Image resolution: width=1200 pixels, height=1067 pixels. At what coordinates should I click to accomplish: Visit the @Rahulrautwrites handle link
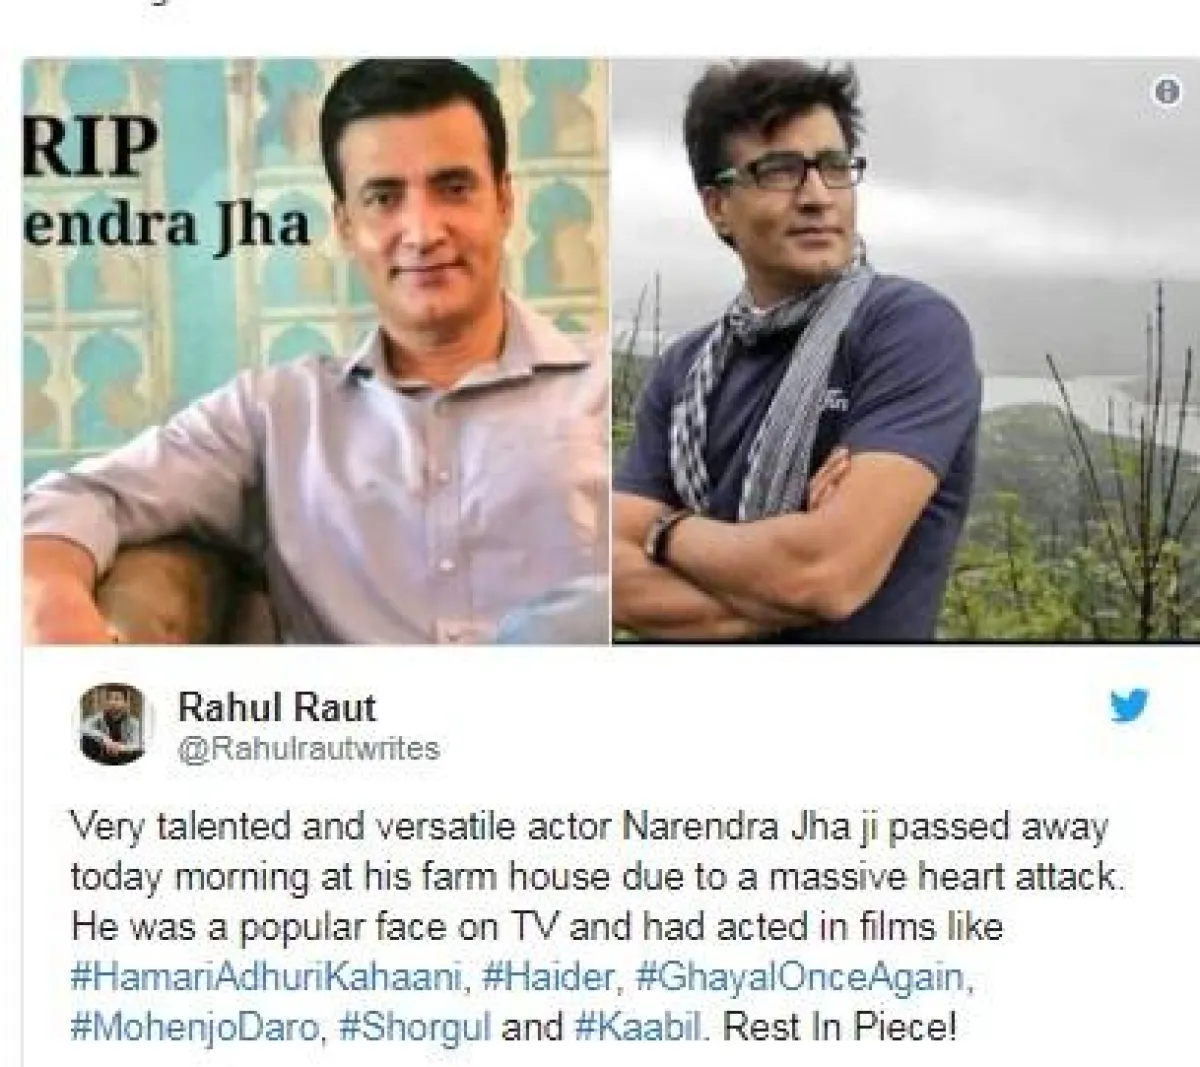tap(308, 748)
